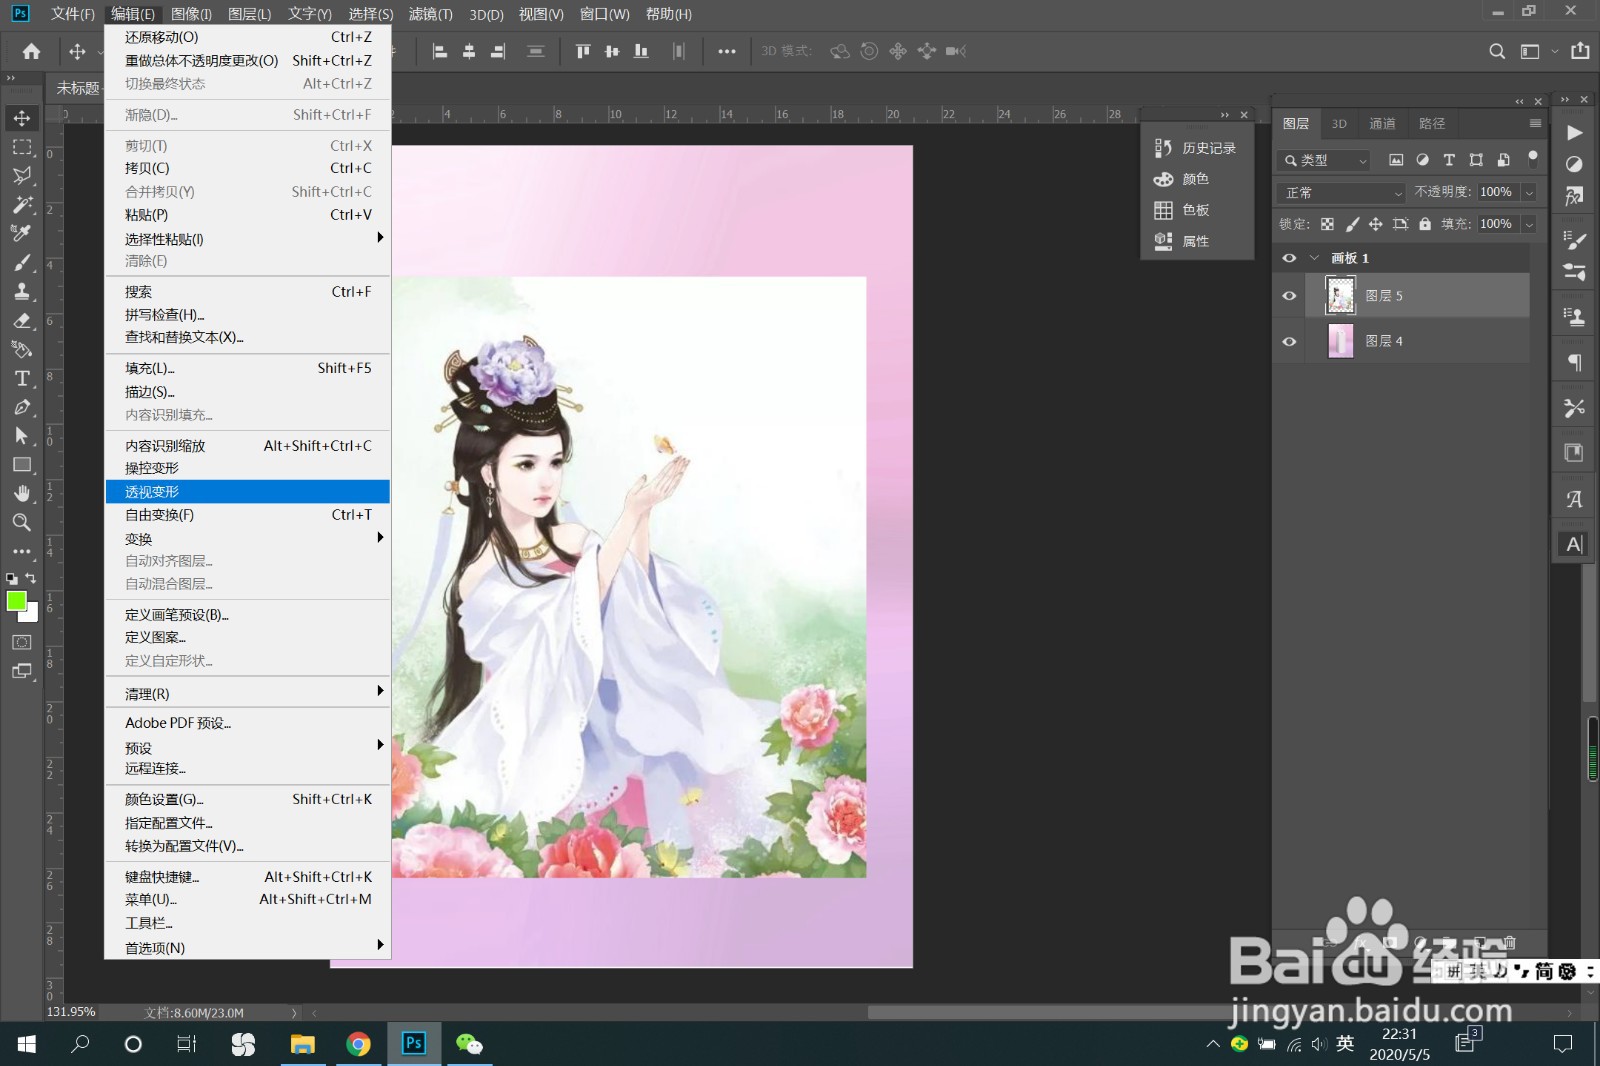This screenshot has width=1600, height=1066.
Task: Open more options ellipsis in options bar
Action: pos(727,51)
